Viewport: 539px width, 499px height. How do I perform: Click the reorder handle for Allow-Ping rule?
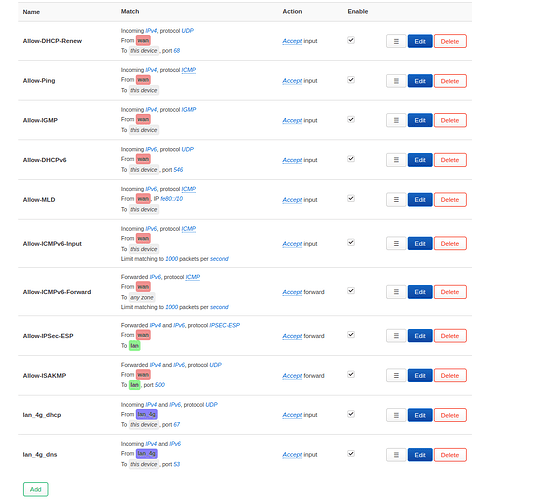[396, 81]
